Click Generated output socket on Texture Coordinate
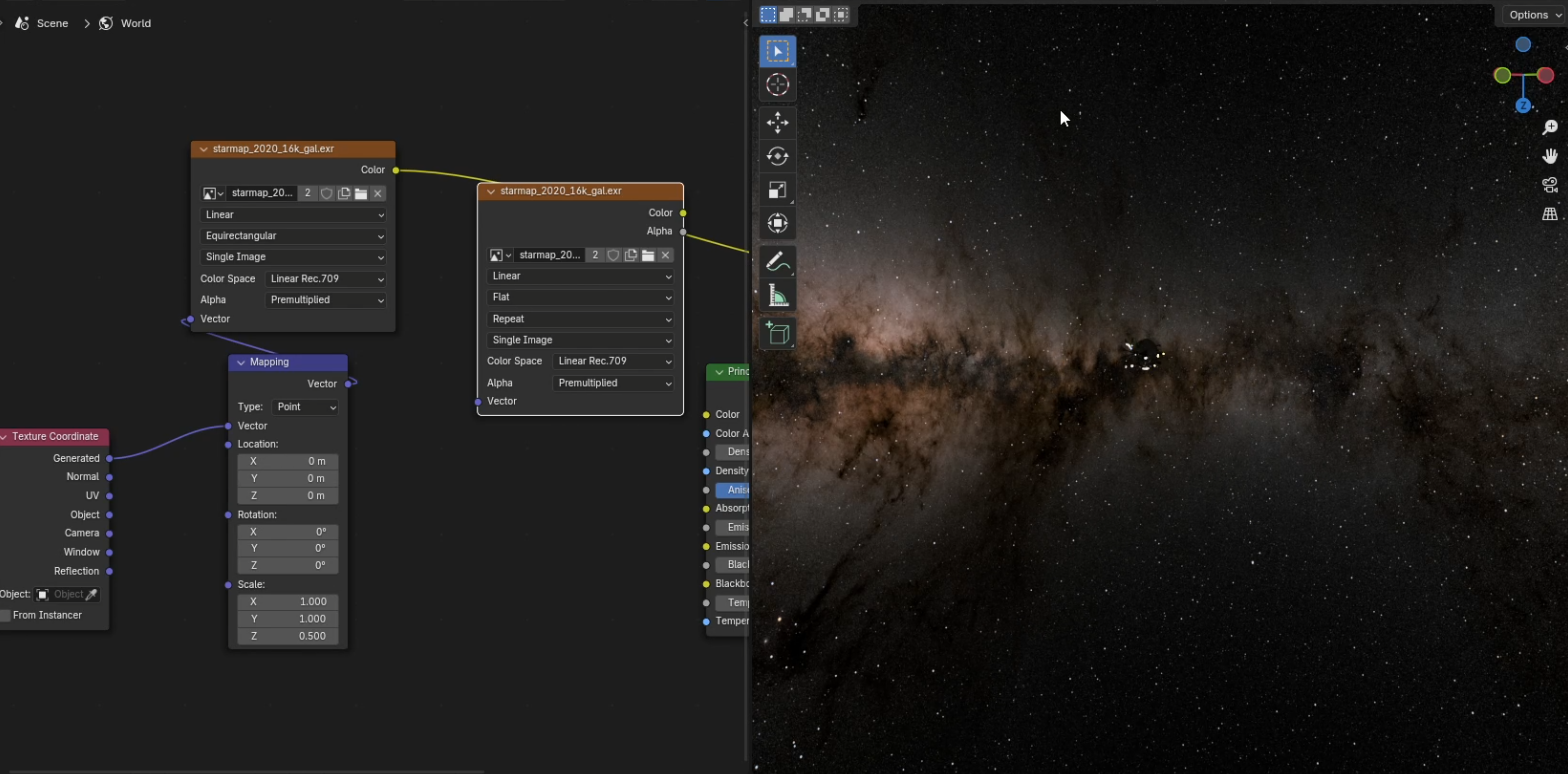1568x774 pixels. [109, 458]
